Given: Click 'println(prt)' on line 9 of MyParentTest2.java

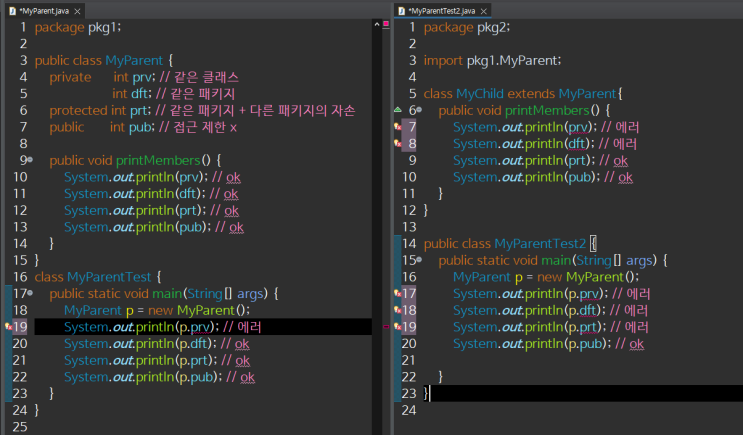Looking at the screenshot, I should (x=558, y=161).
